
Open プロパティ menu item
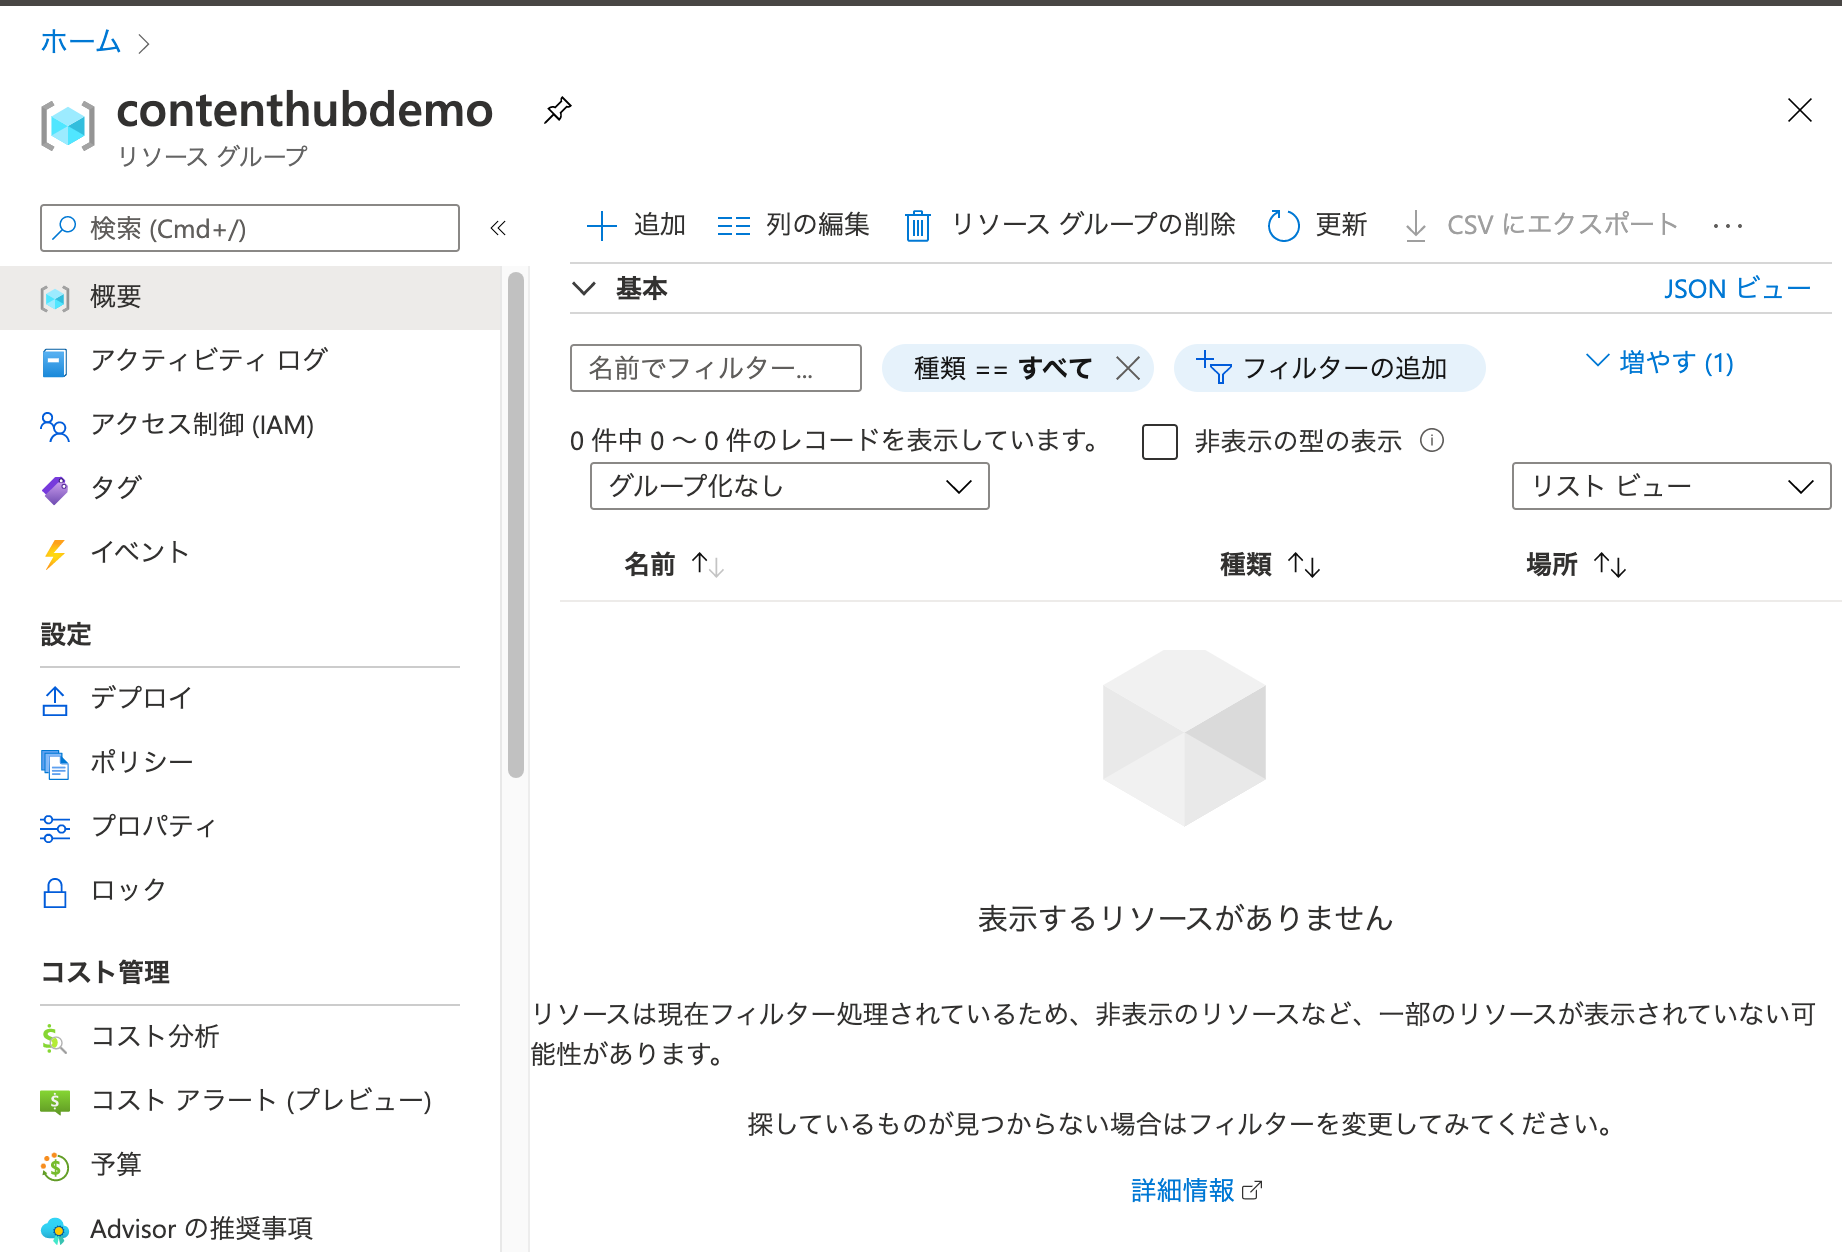tap(250, 826)
